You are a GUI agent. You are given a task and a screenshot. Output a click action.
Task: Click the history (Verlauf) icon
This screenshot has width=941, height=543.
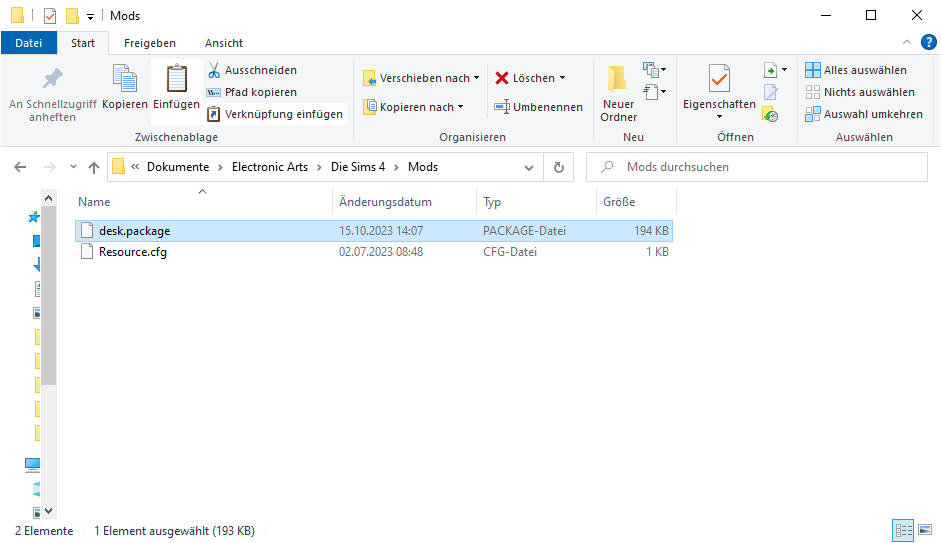[x=771, y=114]
